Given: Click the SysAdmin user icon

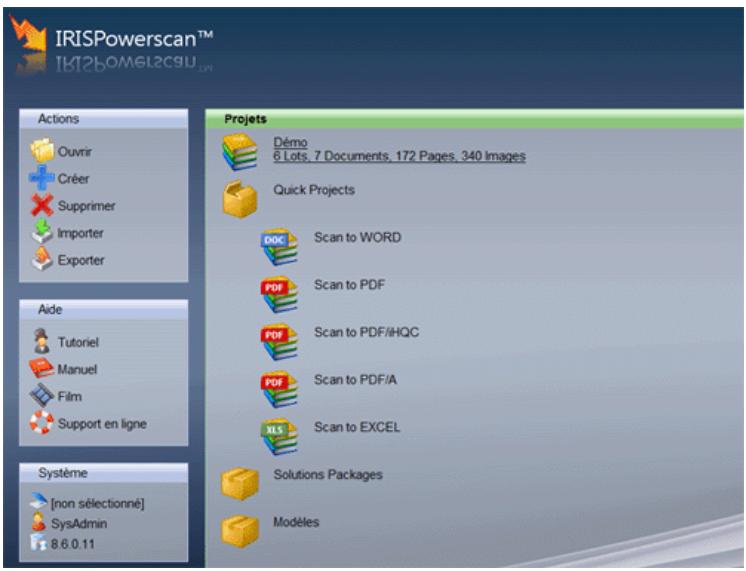Looking at the screenshot, I should point(38,522).
